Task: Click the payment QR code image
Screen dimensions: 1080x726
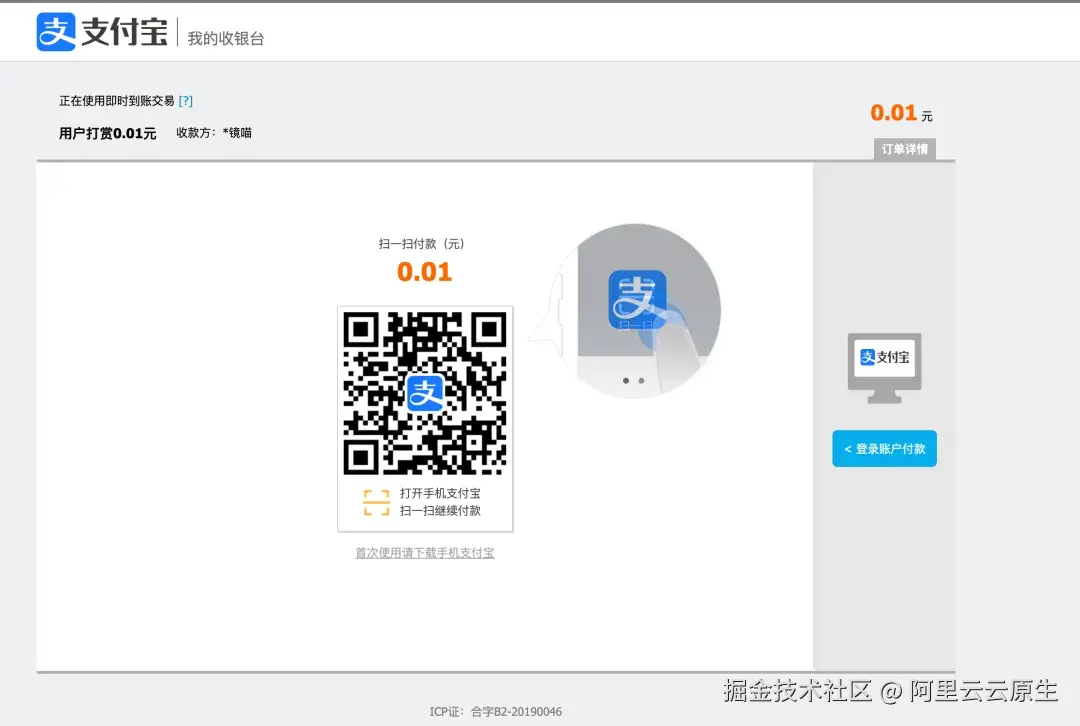Action: (425, 393)
